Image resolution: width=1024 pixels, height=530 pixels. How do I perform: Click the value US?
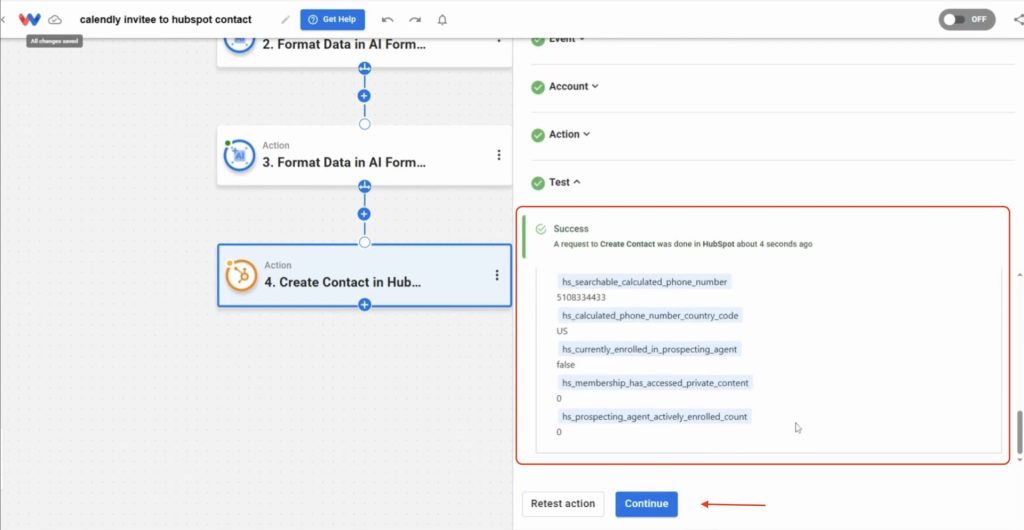(562, 332)
